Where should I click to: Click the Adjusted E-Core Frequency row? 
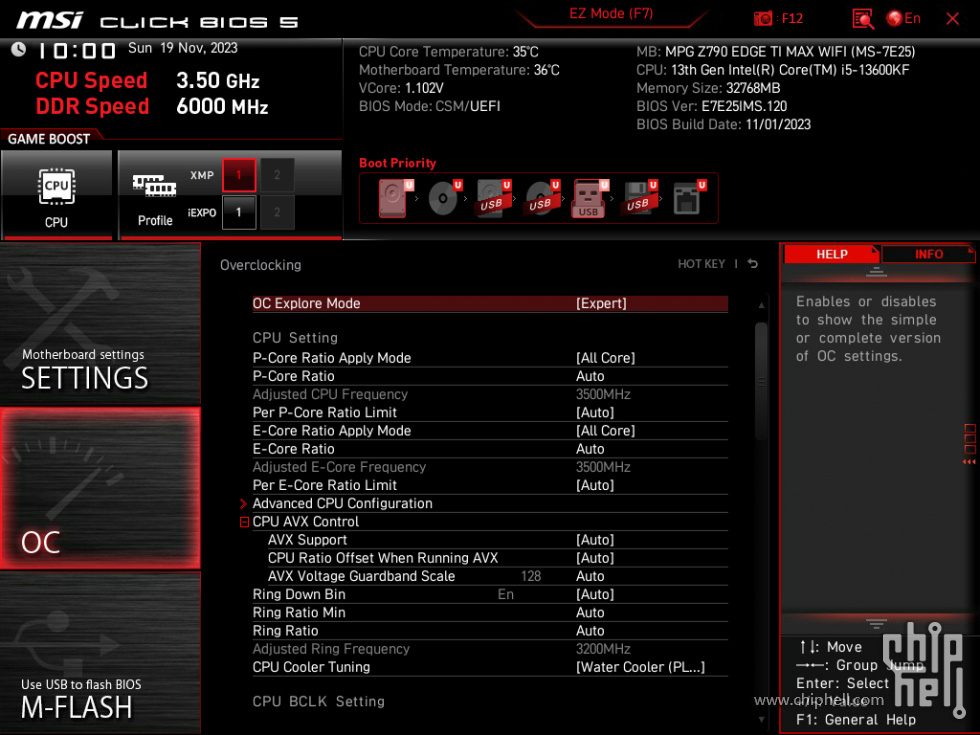(490, 467)
